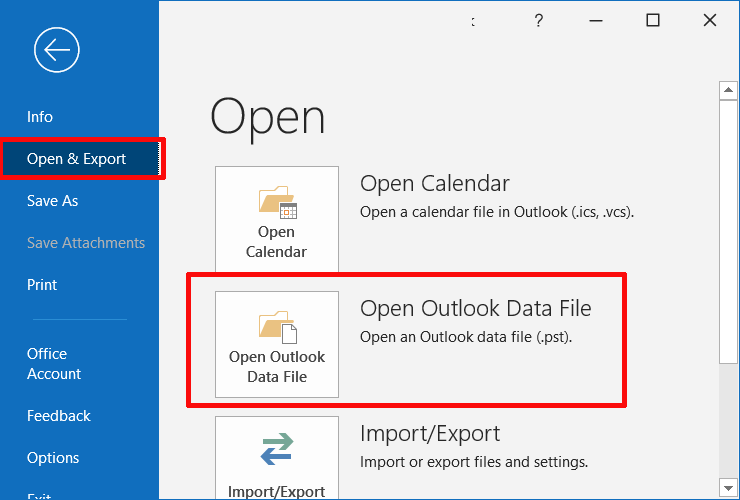The height and width of the screenshot is (500, 740).
Task: Click the Open Outlook Data File button
Action: (277, 344)
